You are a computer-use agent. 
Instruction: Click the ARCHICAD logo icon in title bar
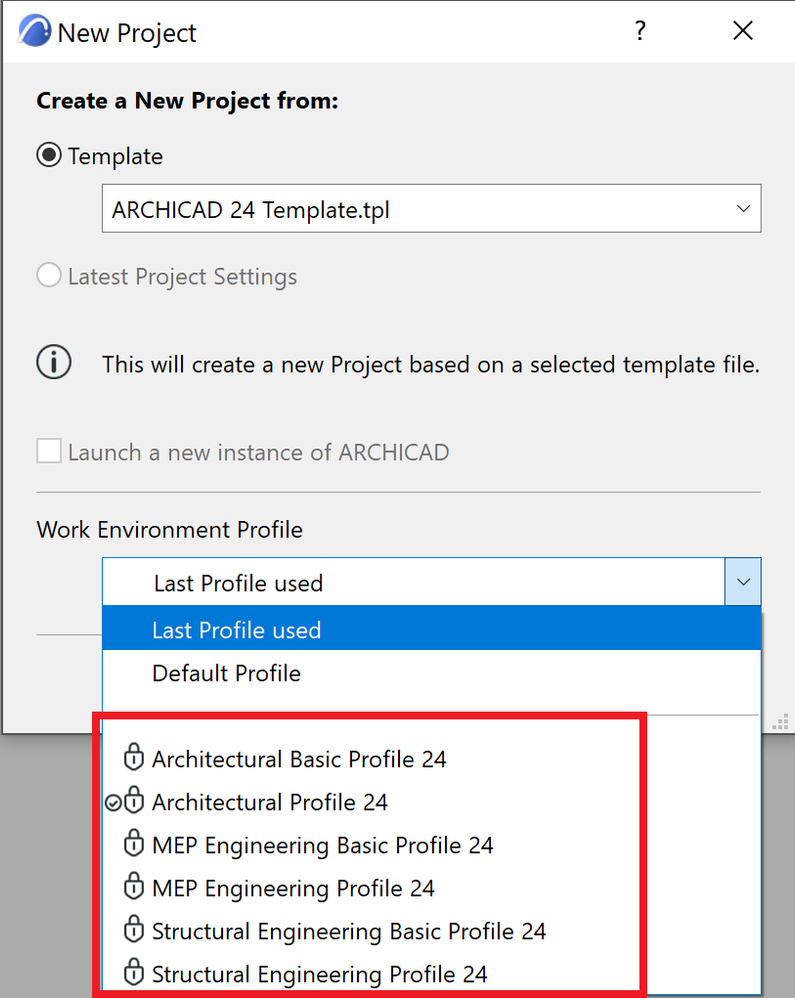click(x=31, y=31)
